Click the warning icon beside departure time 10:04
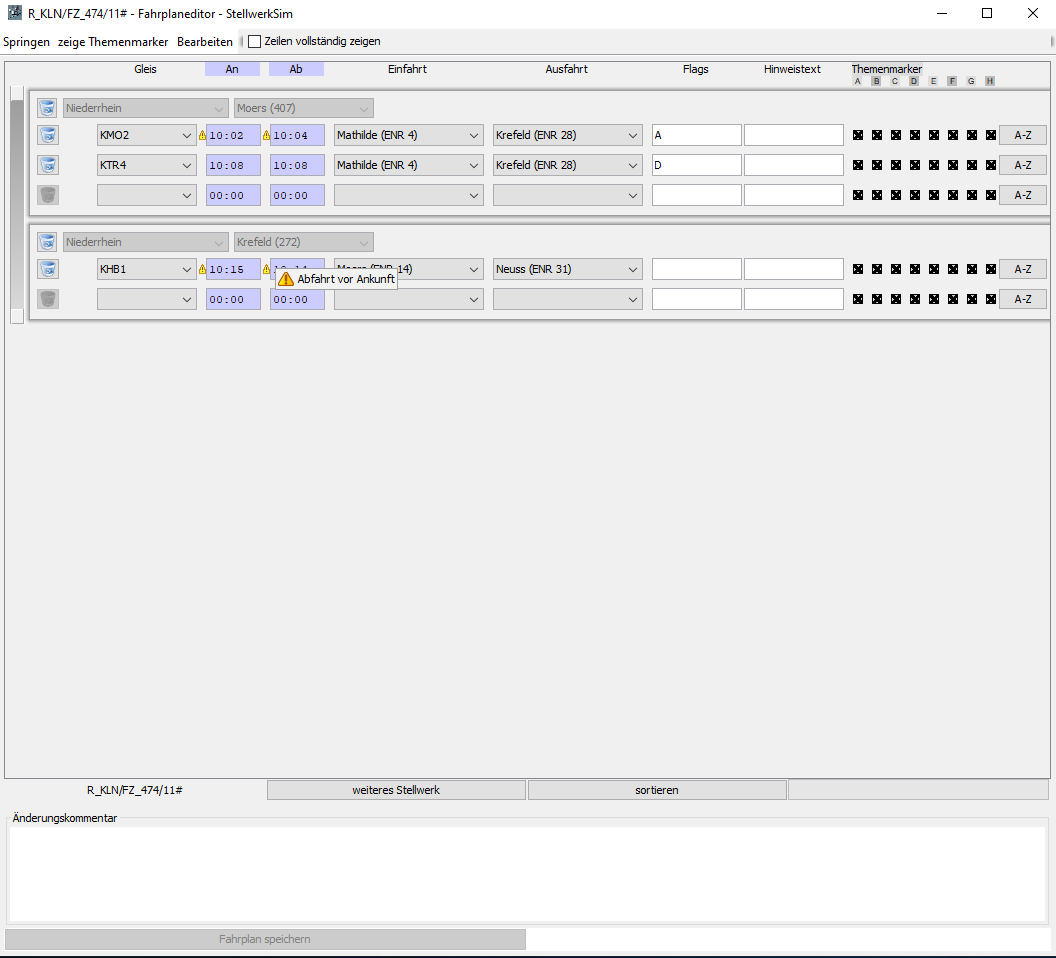This screenshot has height=958, width=1056. tap(266, 136)
